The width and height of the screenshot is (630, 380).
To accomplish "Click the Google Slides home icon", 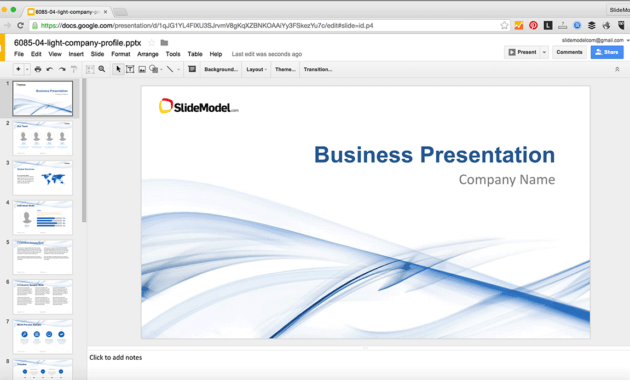I will coord(2,47).
